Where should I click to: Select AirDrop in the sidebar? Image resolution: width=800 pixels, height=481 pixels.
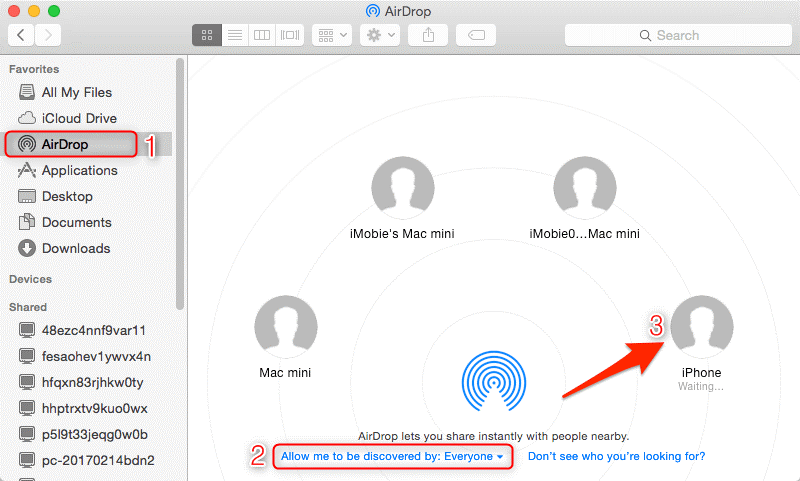71,144
